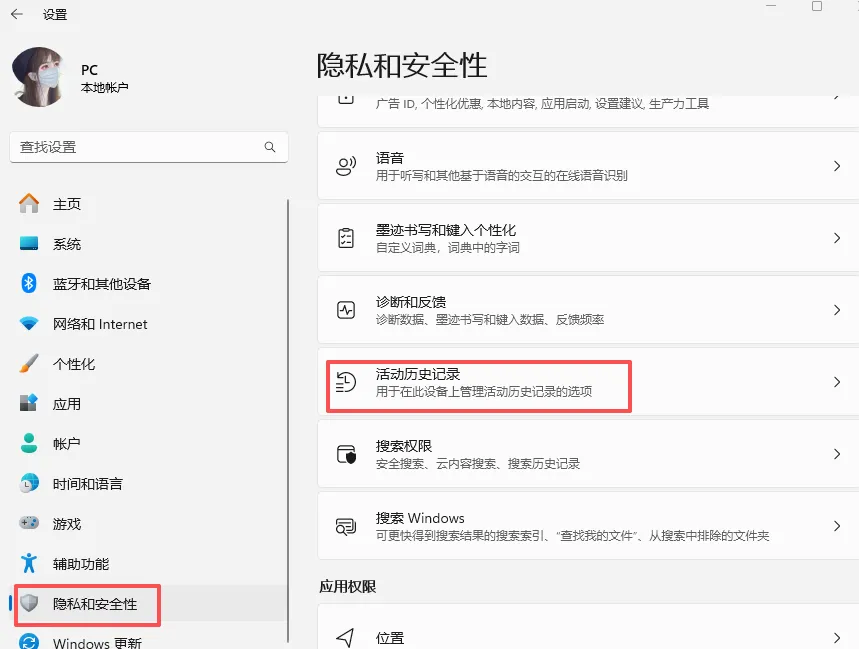Click the maximize window button
The height and width of the screenshot is (649, 859).
(x=817, y=6)
